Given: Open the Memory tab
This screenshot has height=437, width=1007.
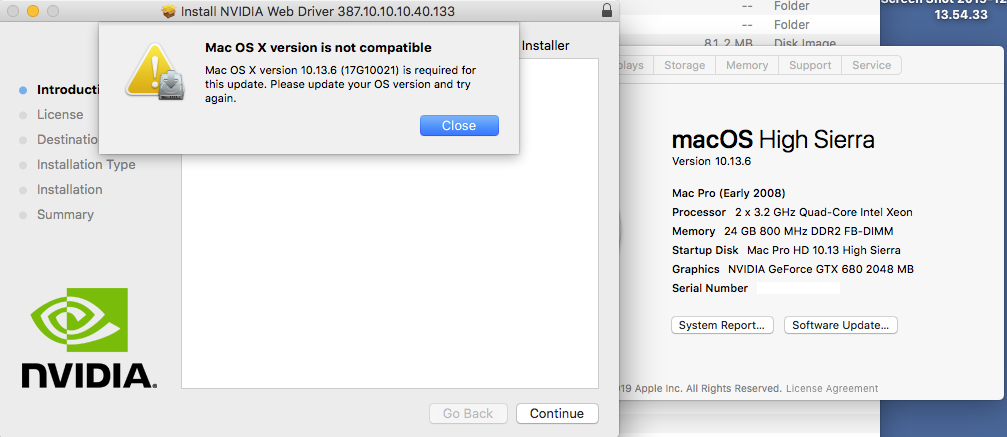Looking at the screenshot, I should 747,65.
